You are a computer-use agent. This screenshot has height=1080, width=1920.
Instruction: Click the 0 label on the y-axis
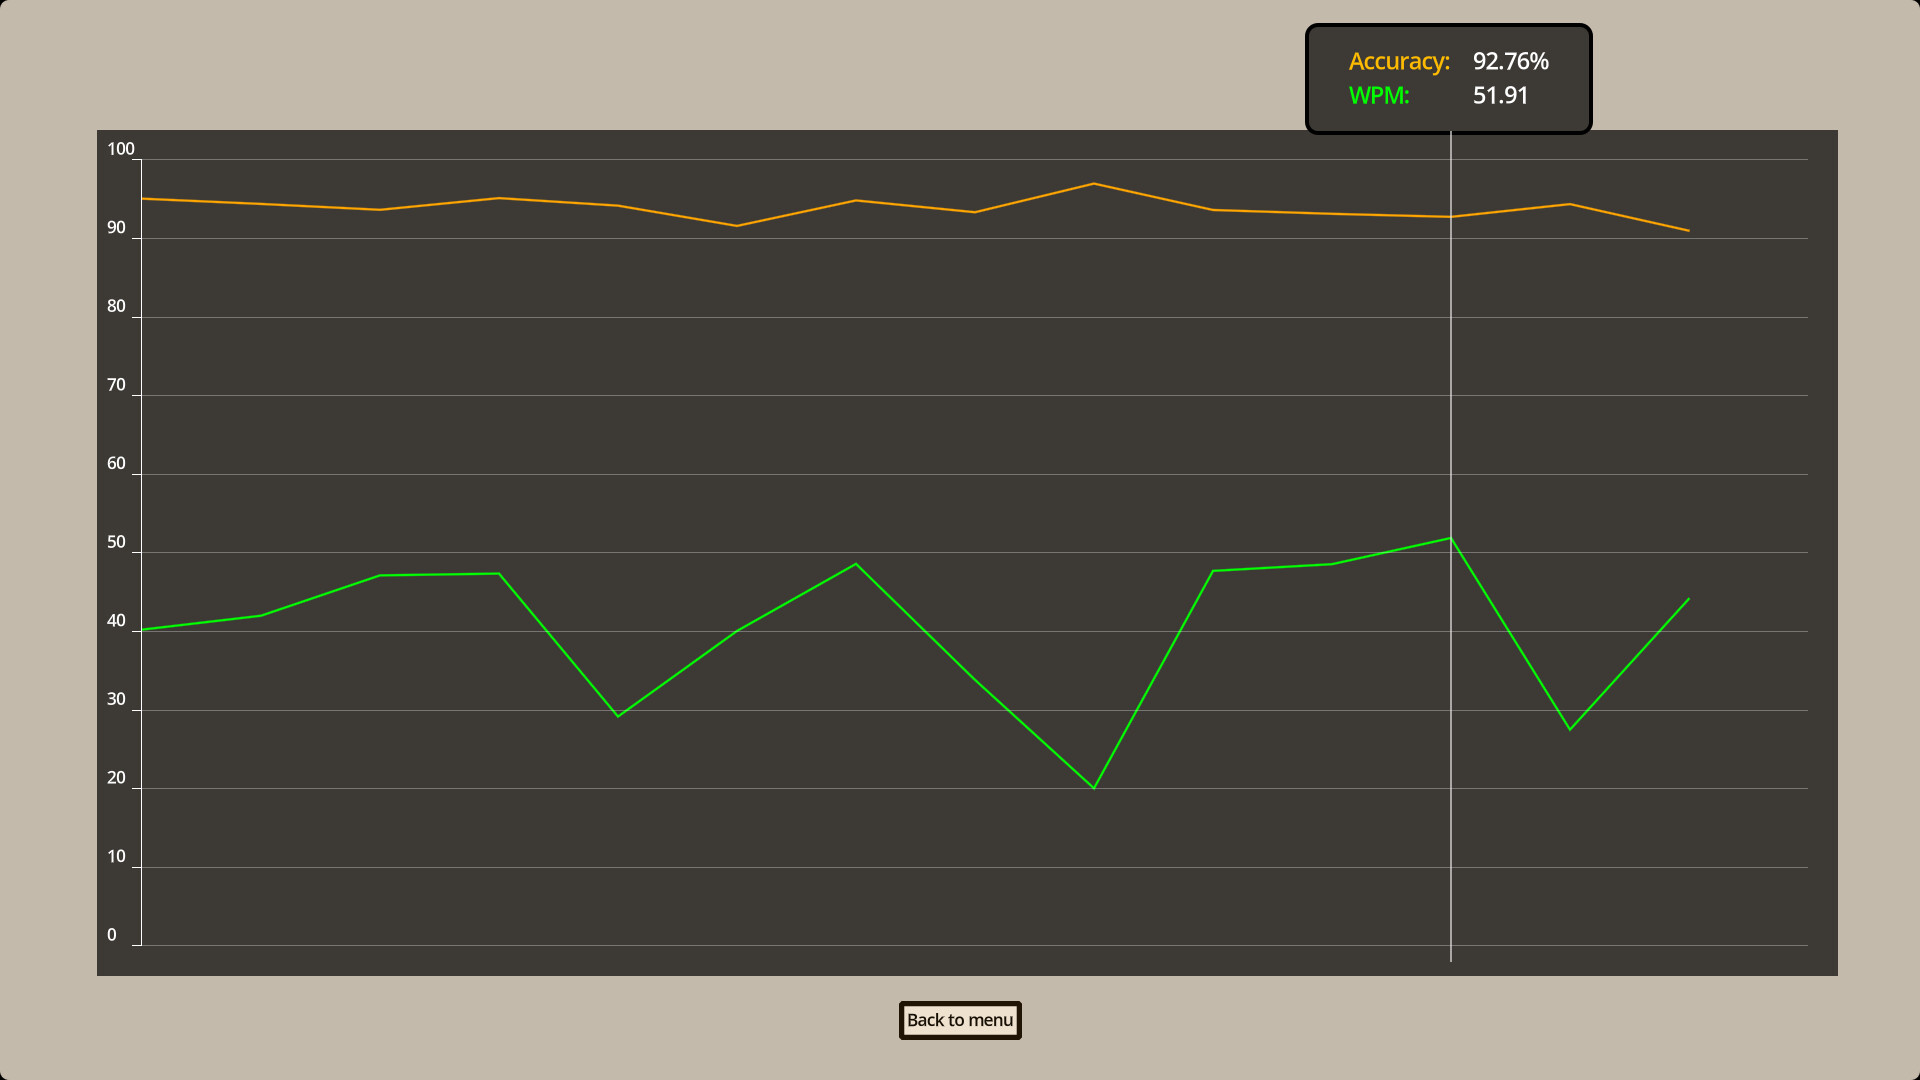(x=111, y=934)
